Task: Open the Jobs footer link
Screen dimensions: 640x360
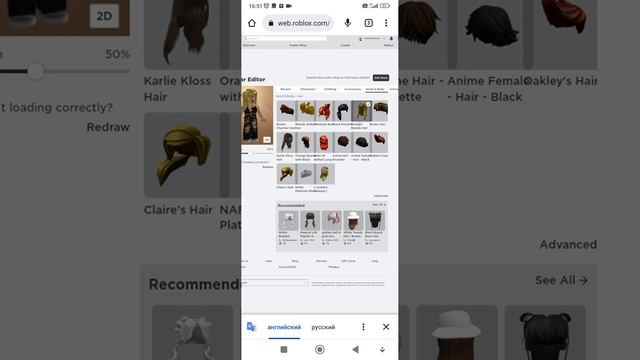Action: click(x=269, y=261)
